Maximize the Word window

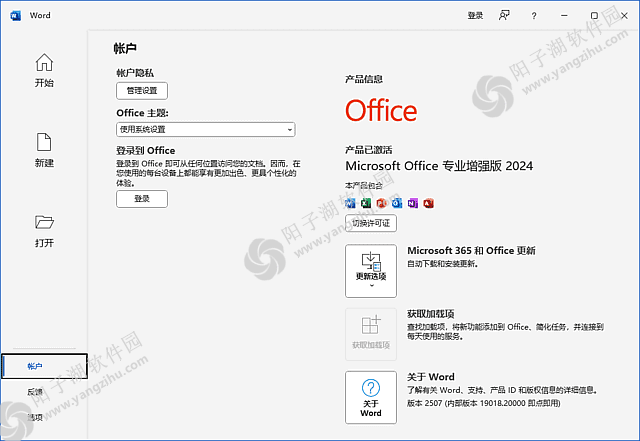pos(594,16)
